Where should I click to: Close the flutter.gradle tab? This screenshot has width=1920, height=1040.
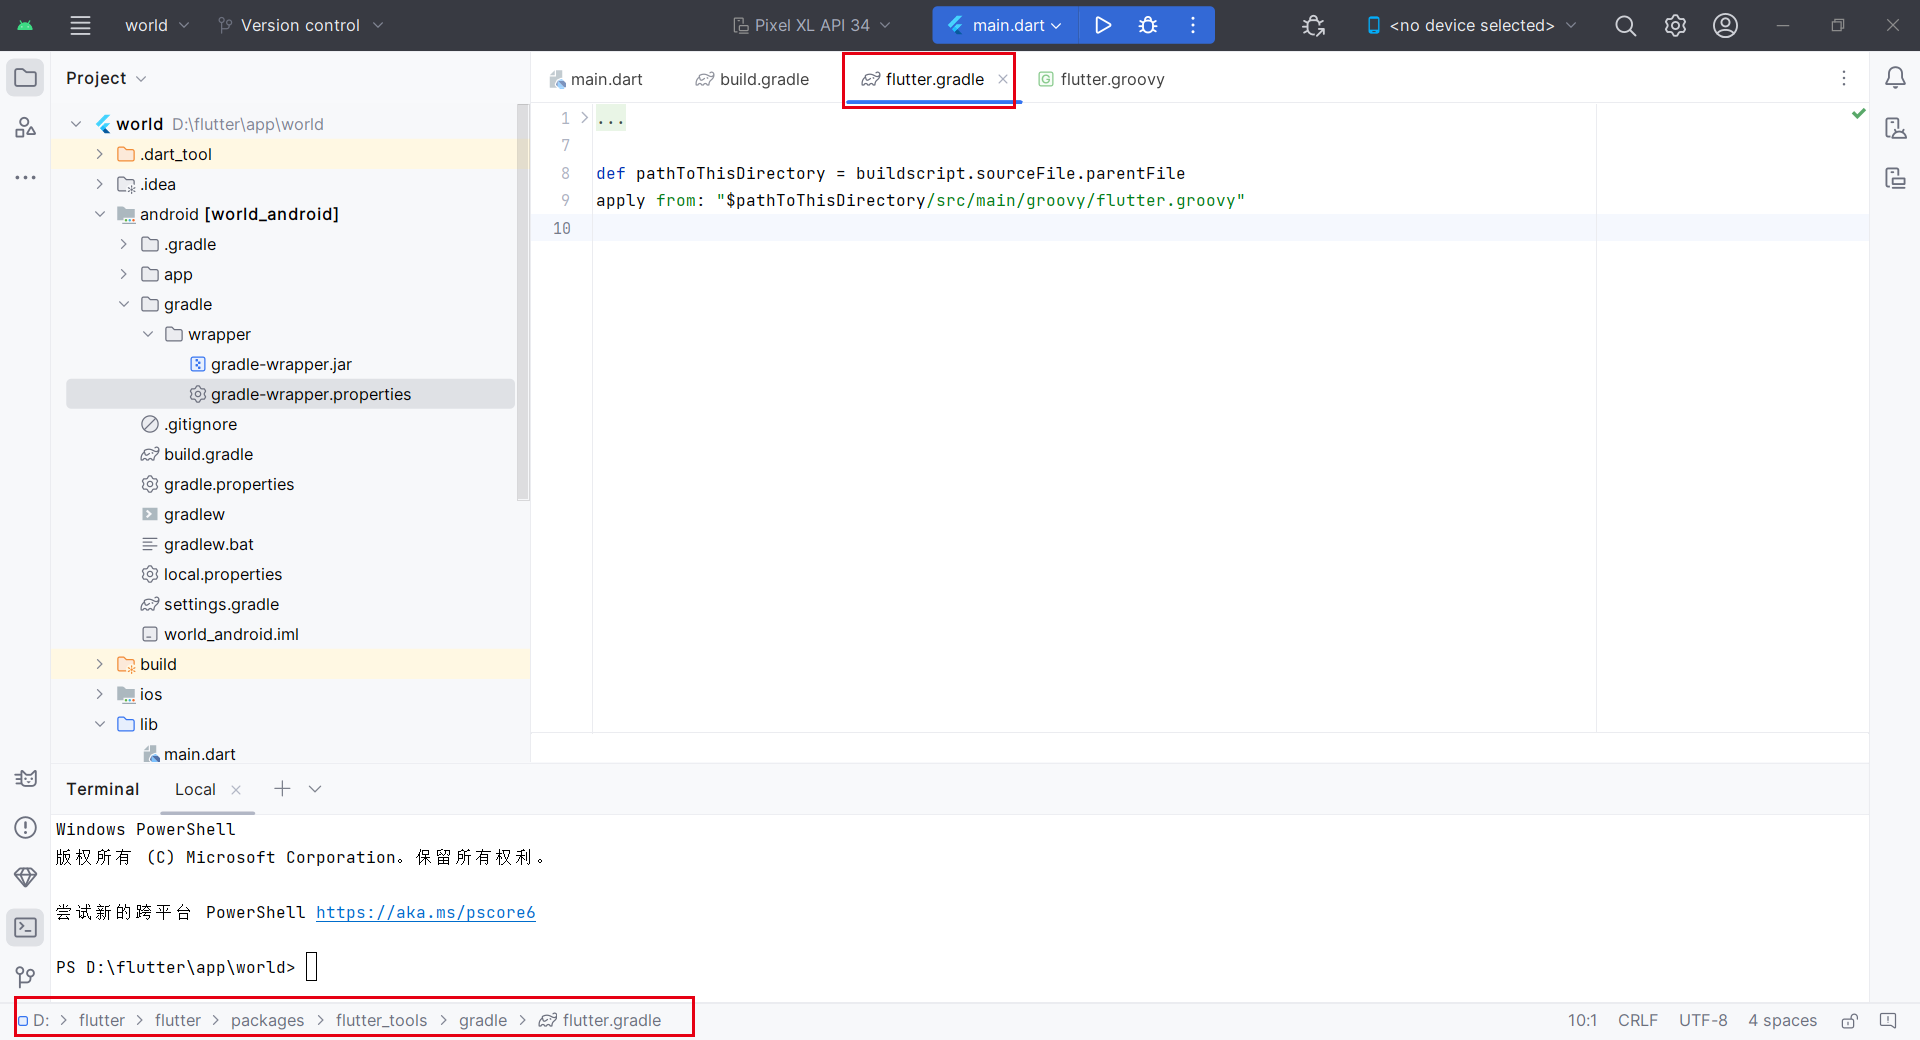coord(1003,79)
